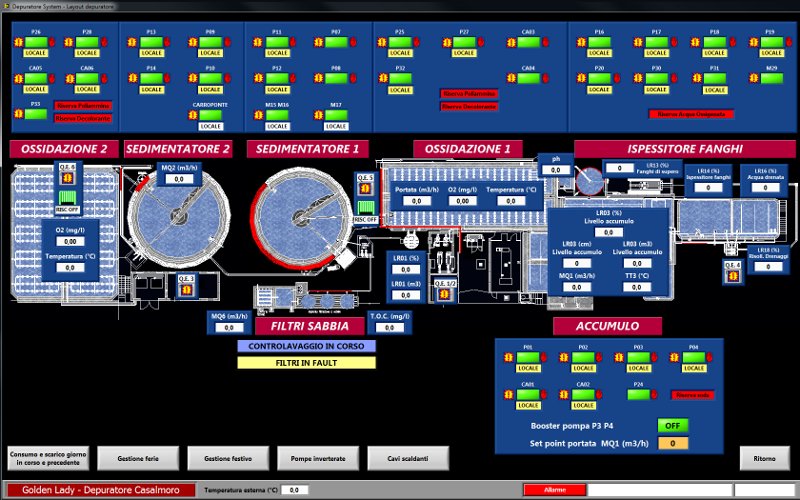
Task: Select the alarm icon left of P13
Action: pos(133,42)
